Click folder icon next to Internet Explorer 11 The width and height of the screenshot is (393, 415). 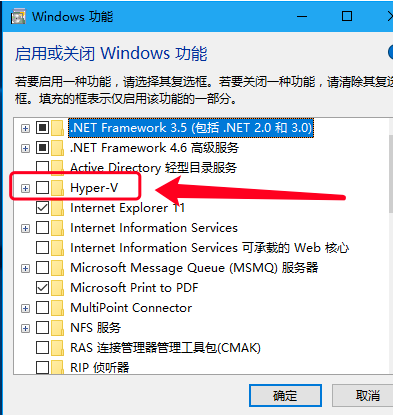(x=57, y=208)
